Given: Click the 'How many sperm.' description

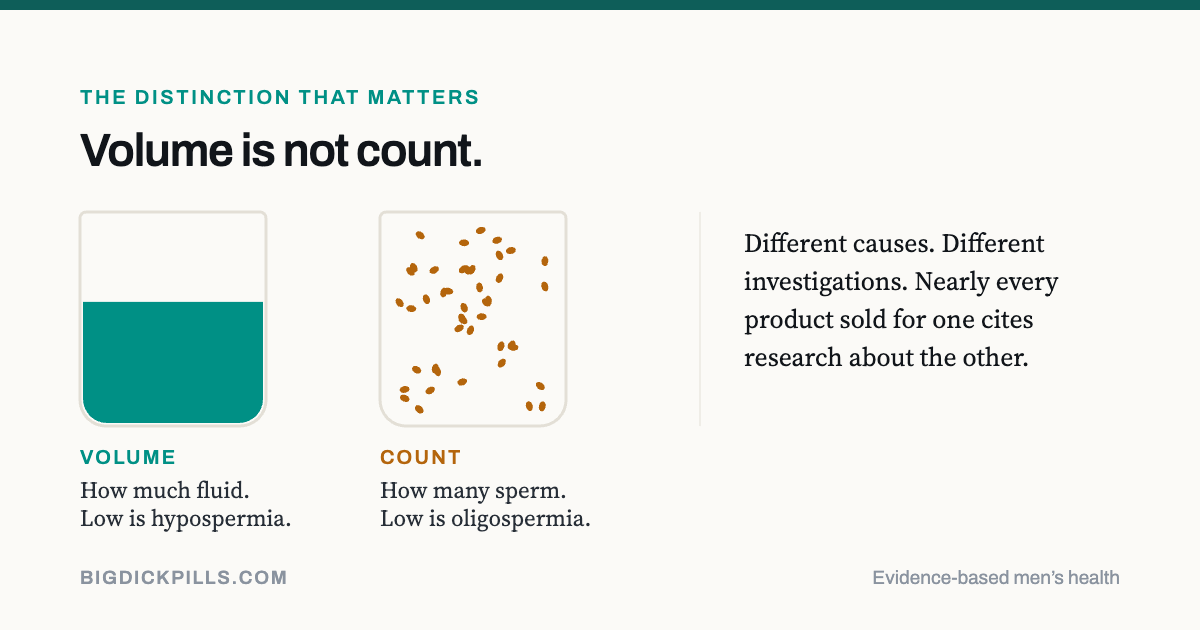Looking at the screenshot, I should (473, 492).
